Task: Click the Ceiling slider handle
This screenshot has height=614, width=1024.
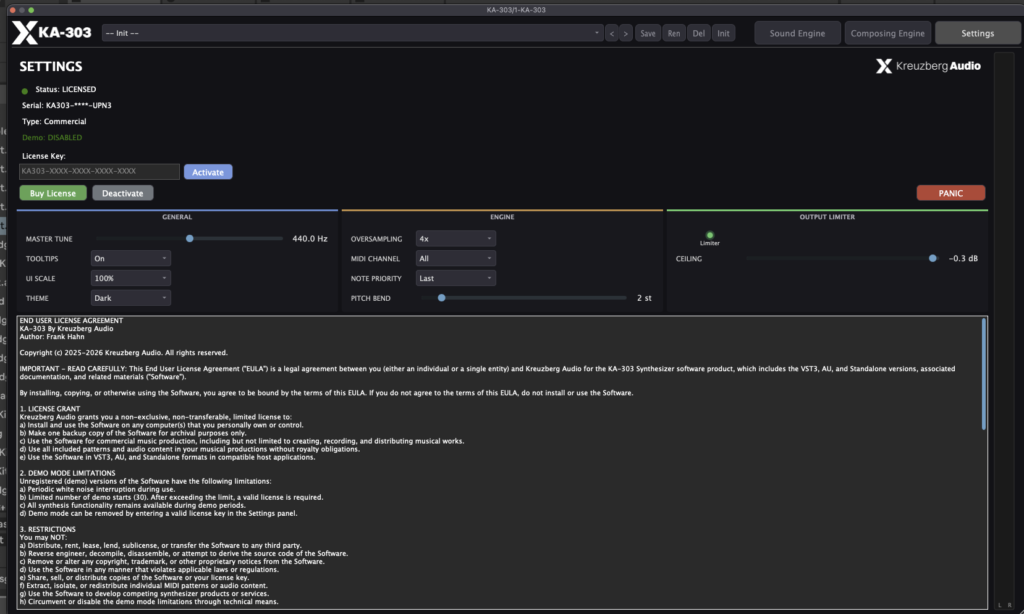Action: (x=933, y=259)
